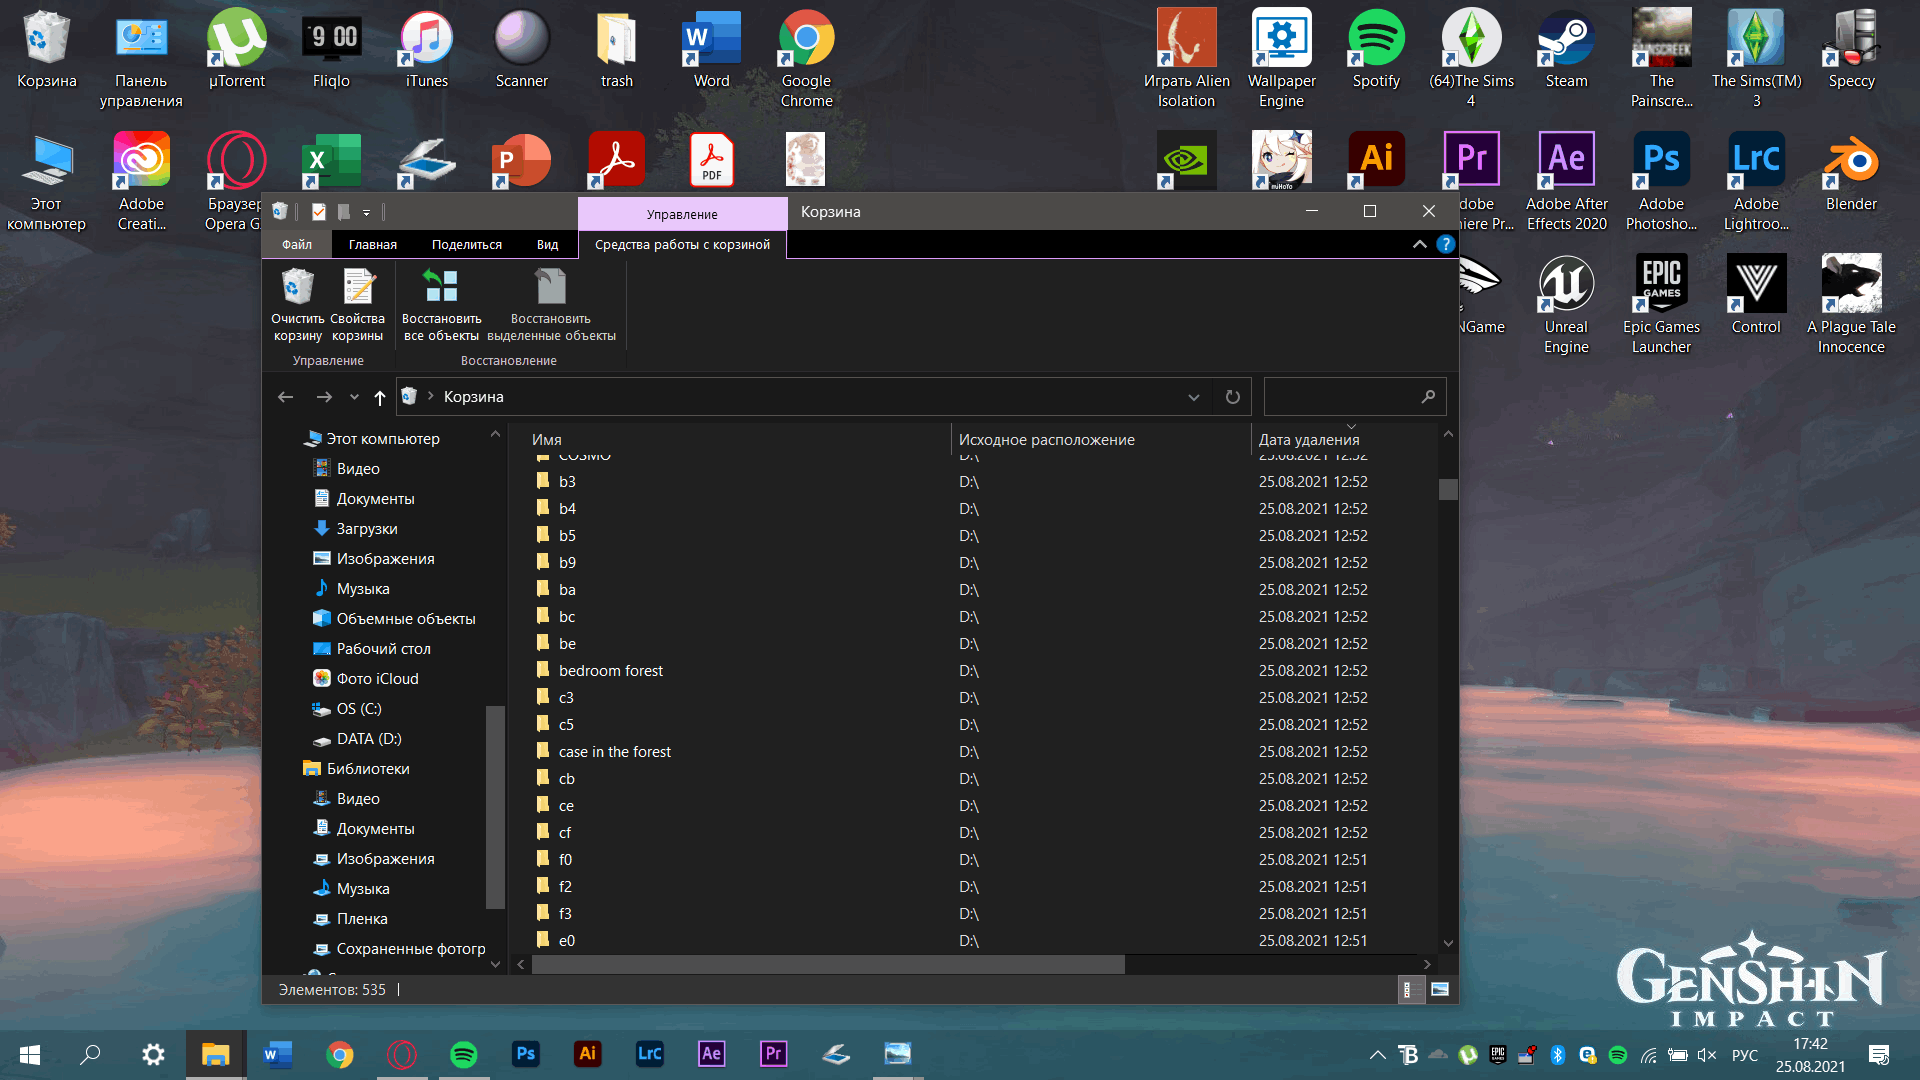Viewport: 1920px width, 1080px height.
Task: Click Restore all items (Восстановить все объекты)
Action: pos(441,305)
